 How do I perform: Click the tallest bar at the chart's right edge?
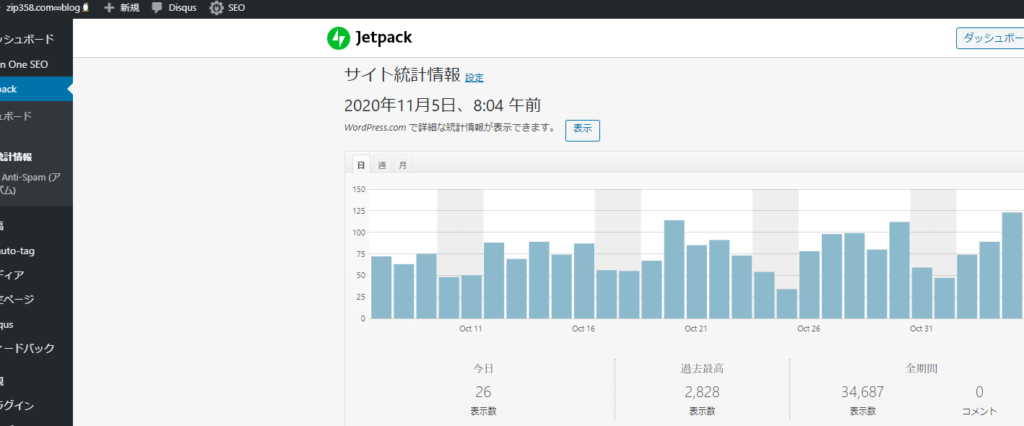tap(1012, 265)
